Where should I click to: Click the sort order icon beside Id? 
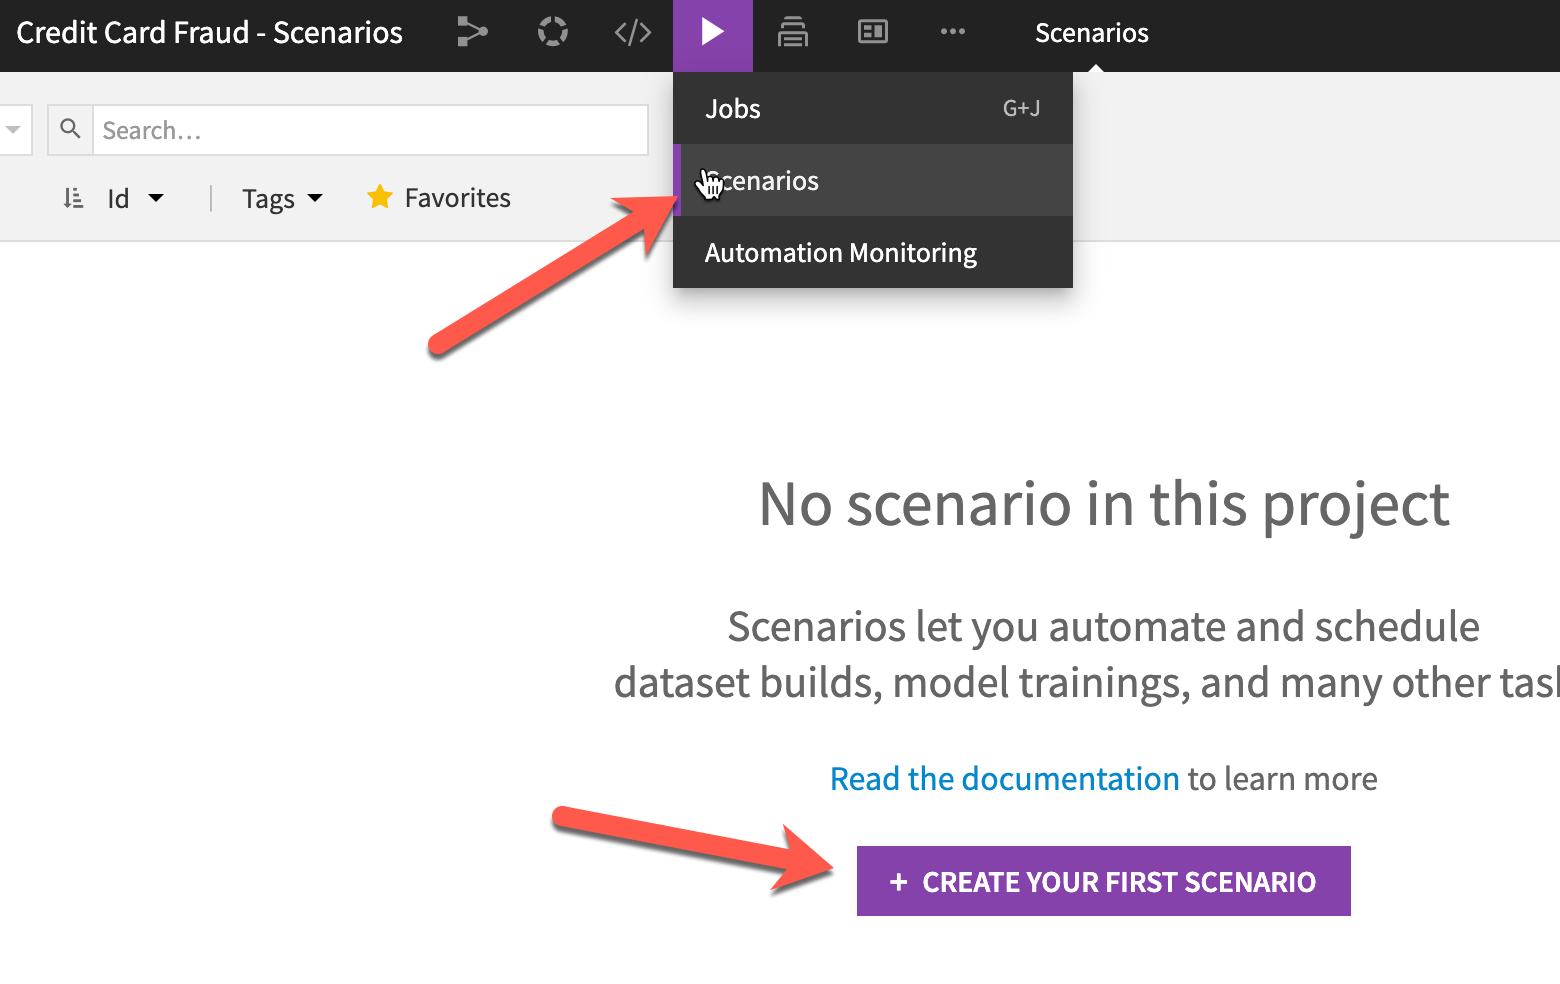[x=71, y=197]
